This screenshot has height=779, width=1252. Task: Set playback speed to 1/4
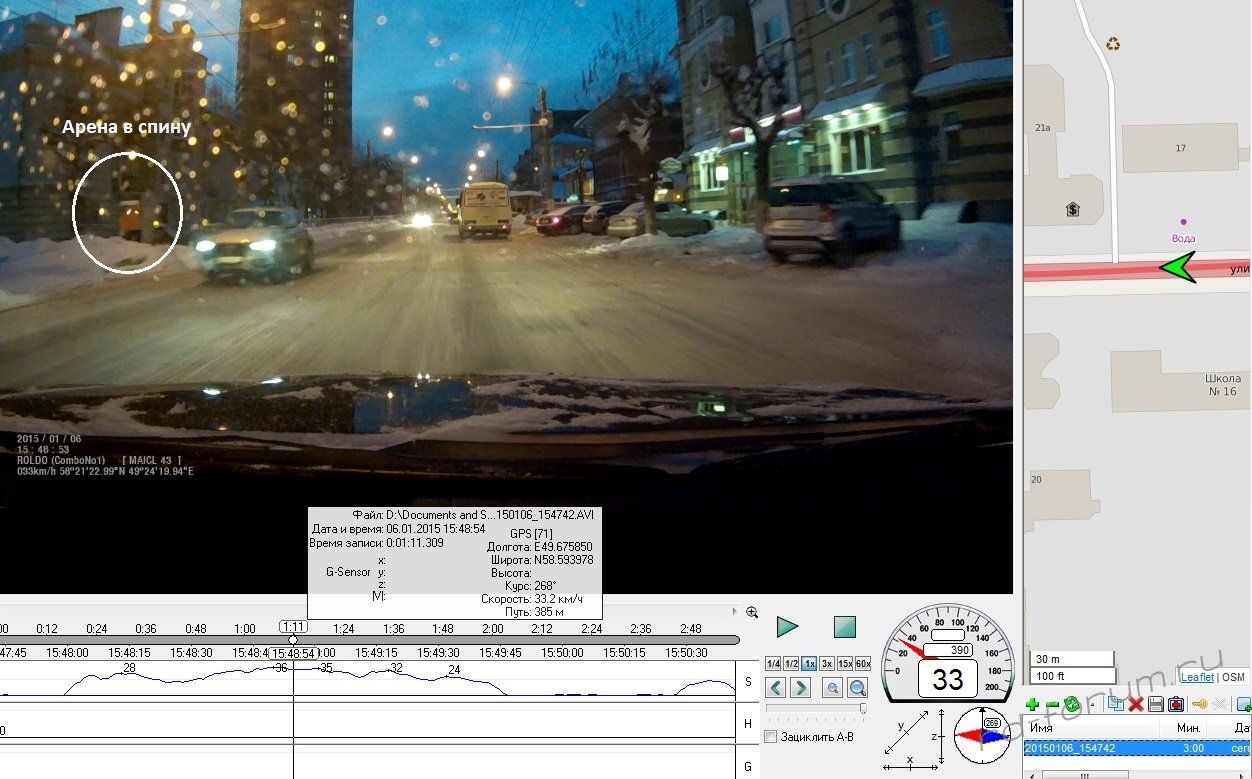pos(773,664)
